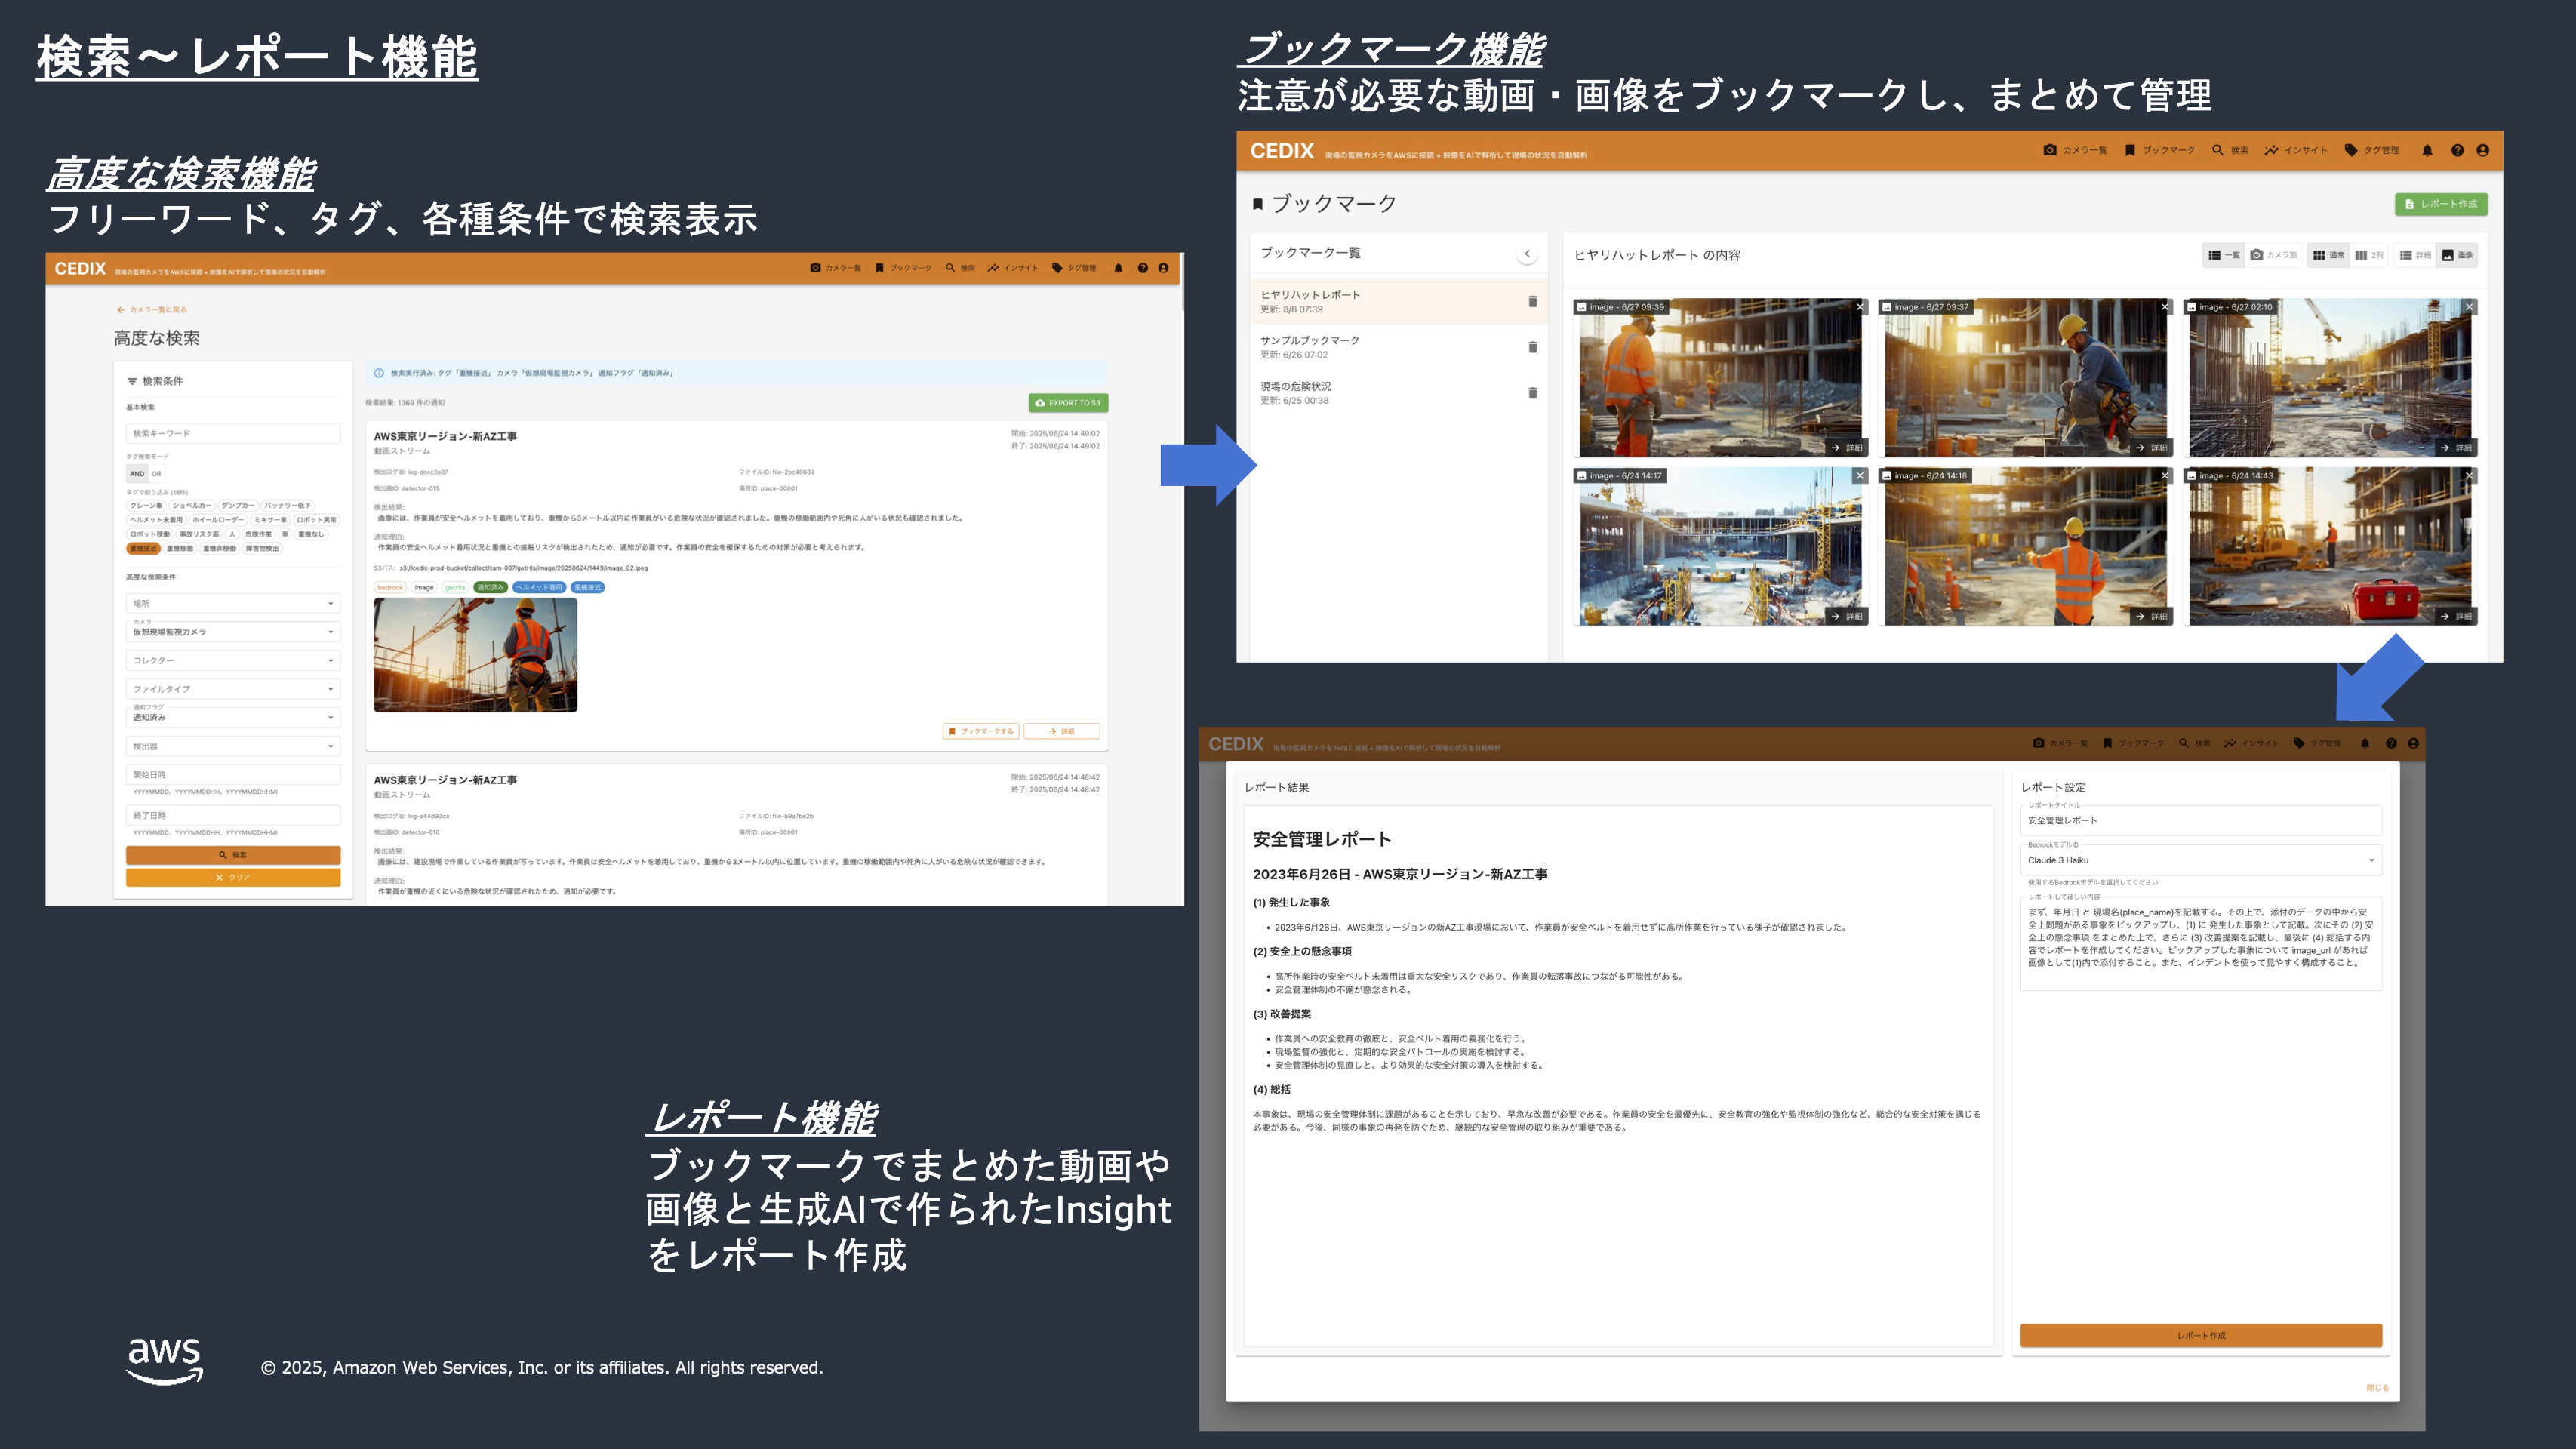
Task: Remove the image - 6/27 09:39 bookmark card
Action: coord(1860,307)
